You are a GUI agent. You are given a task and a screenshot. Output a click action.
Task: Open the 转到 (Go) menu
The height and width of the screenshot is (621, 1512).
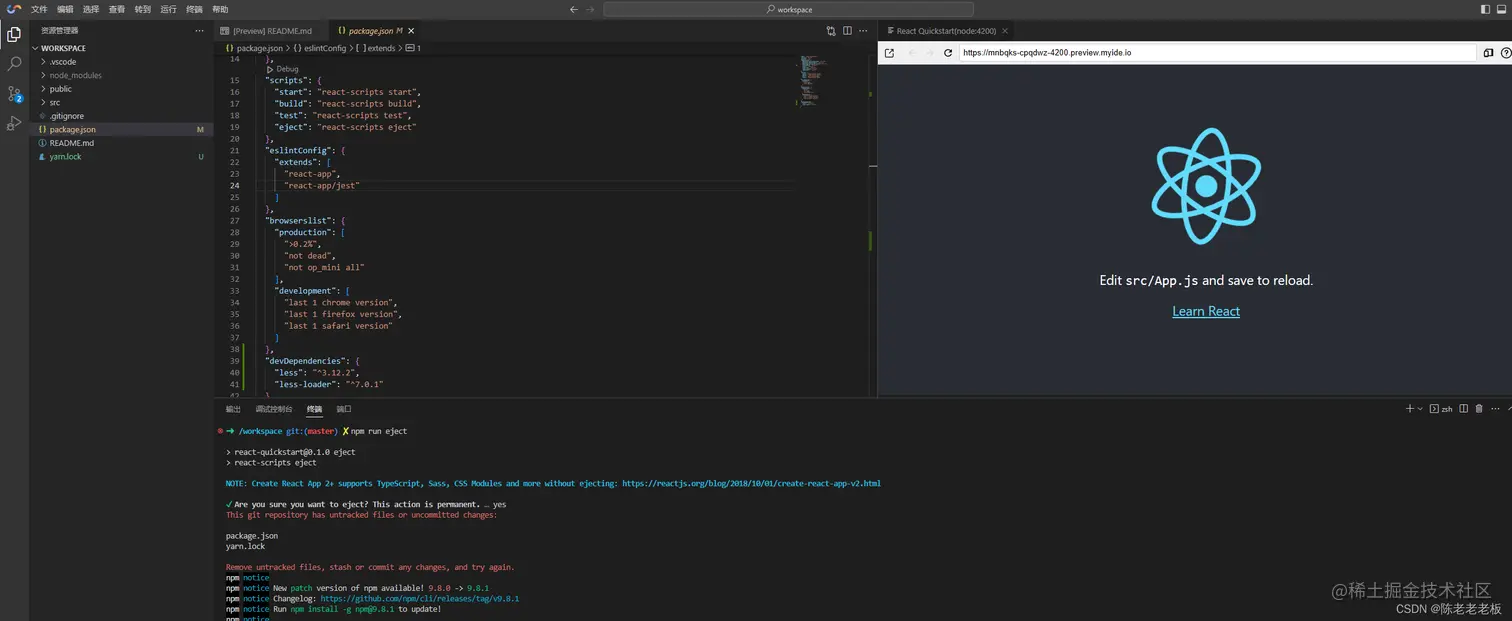point(142,9)
